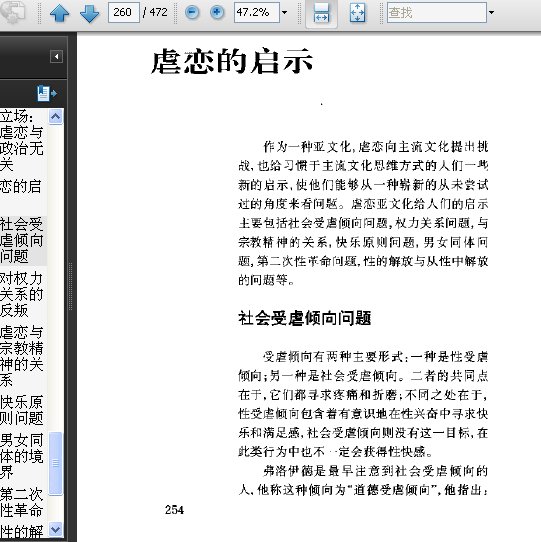Viewport: 541px width, 542px height.
Task: Click the bookmarks scrollbar thumb
Action: 56,463
